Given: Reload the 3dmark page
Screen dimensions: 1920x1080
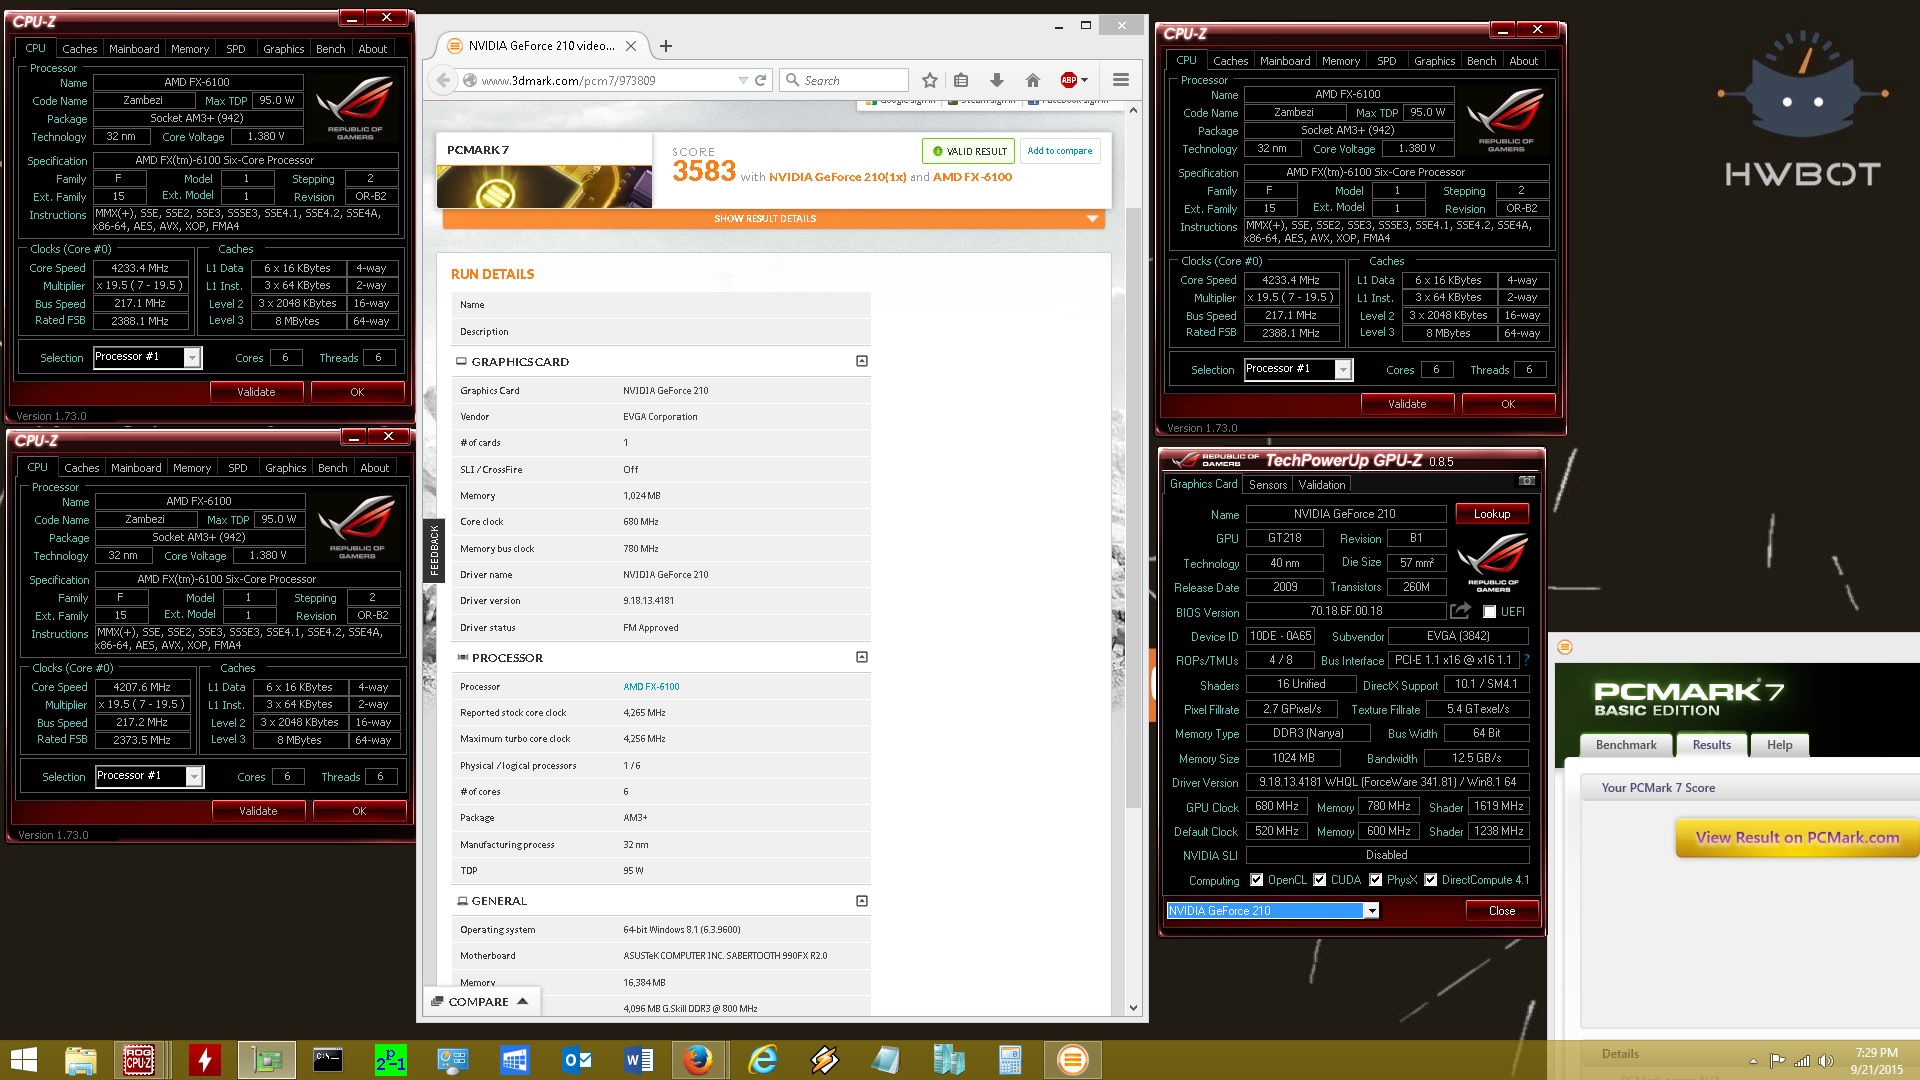Looking at the screenshot, I should [x=760, y=80].
